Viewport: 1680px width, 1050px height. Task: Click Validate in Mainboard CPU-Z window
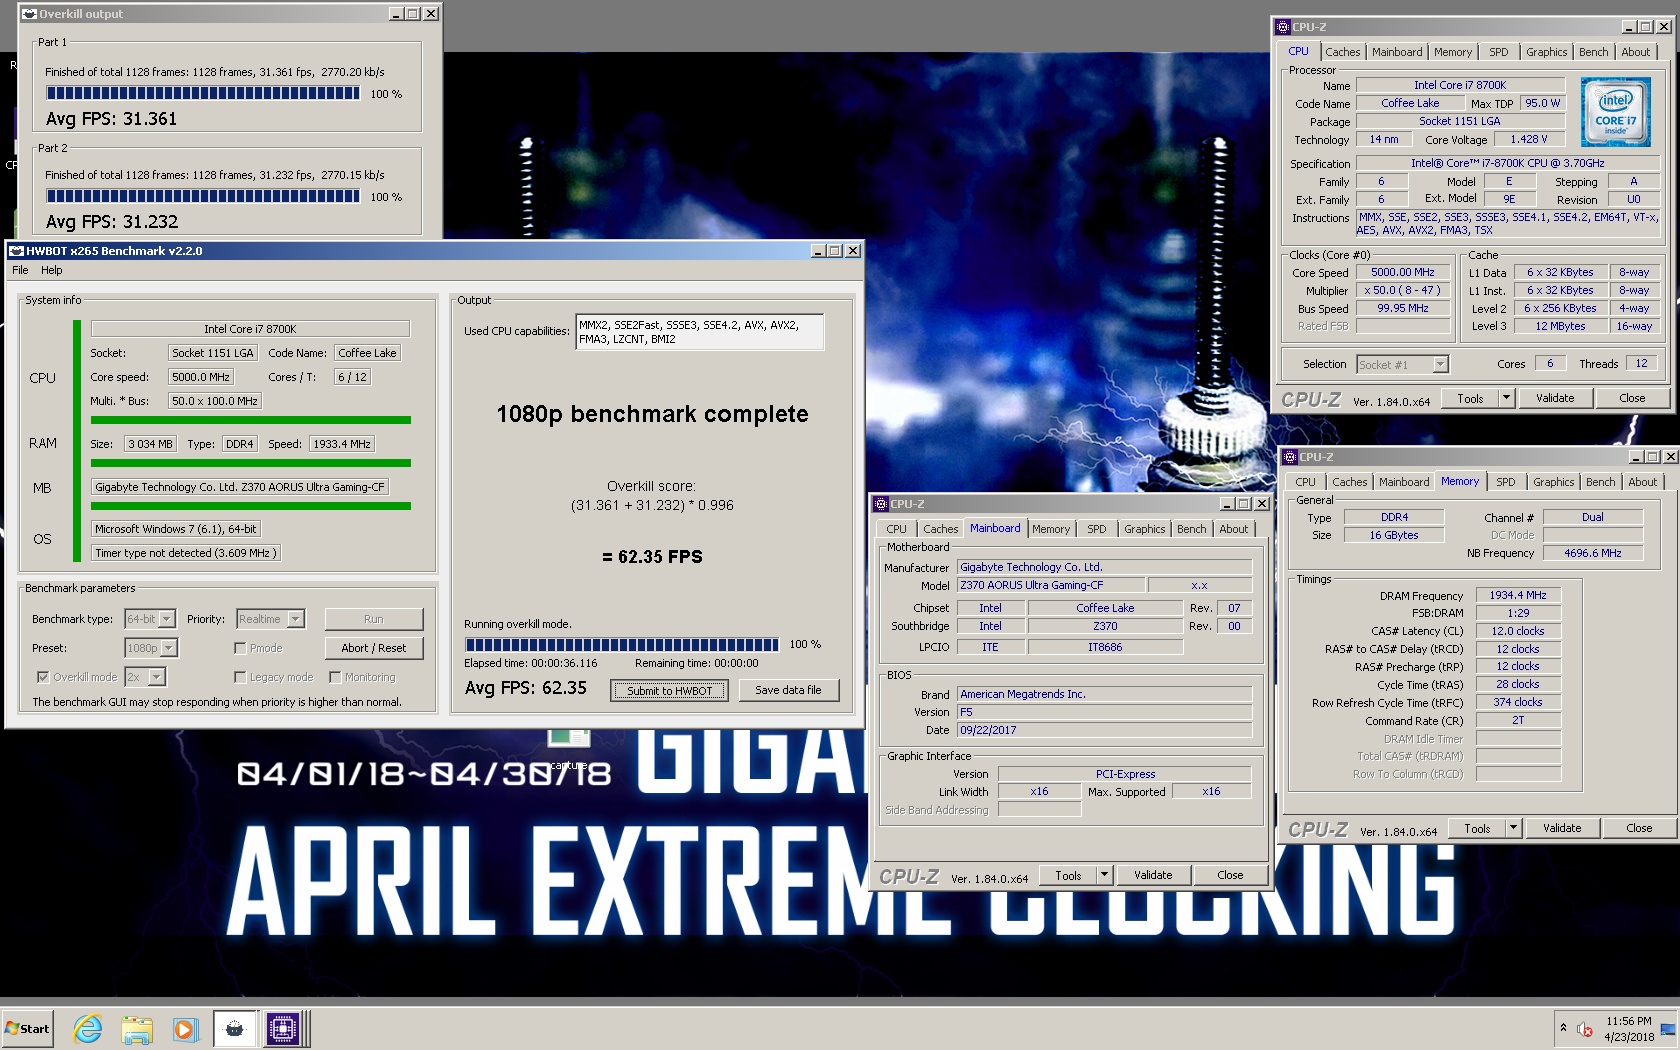1152,875
